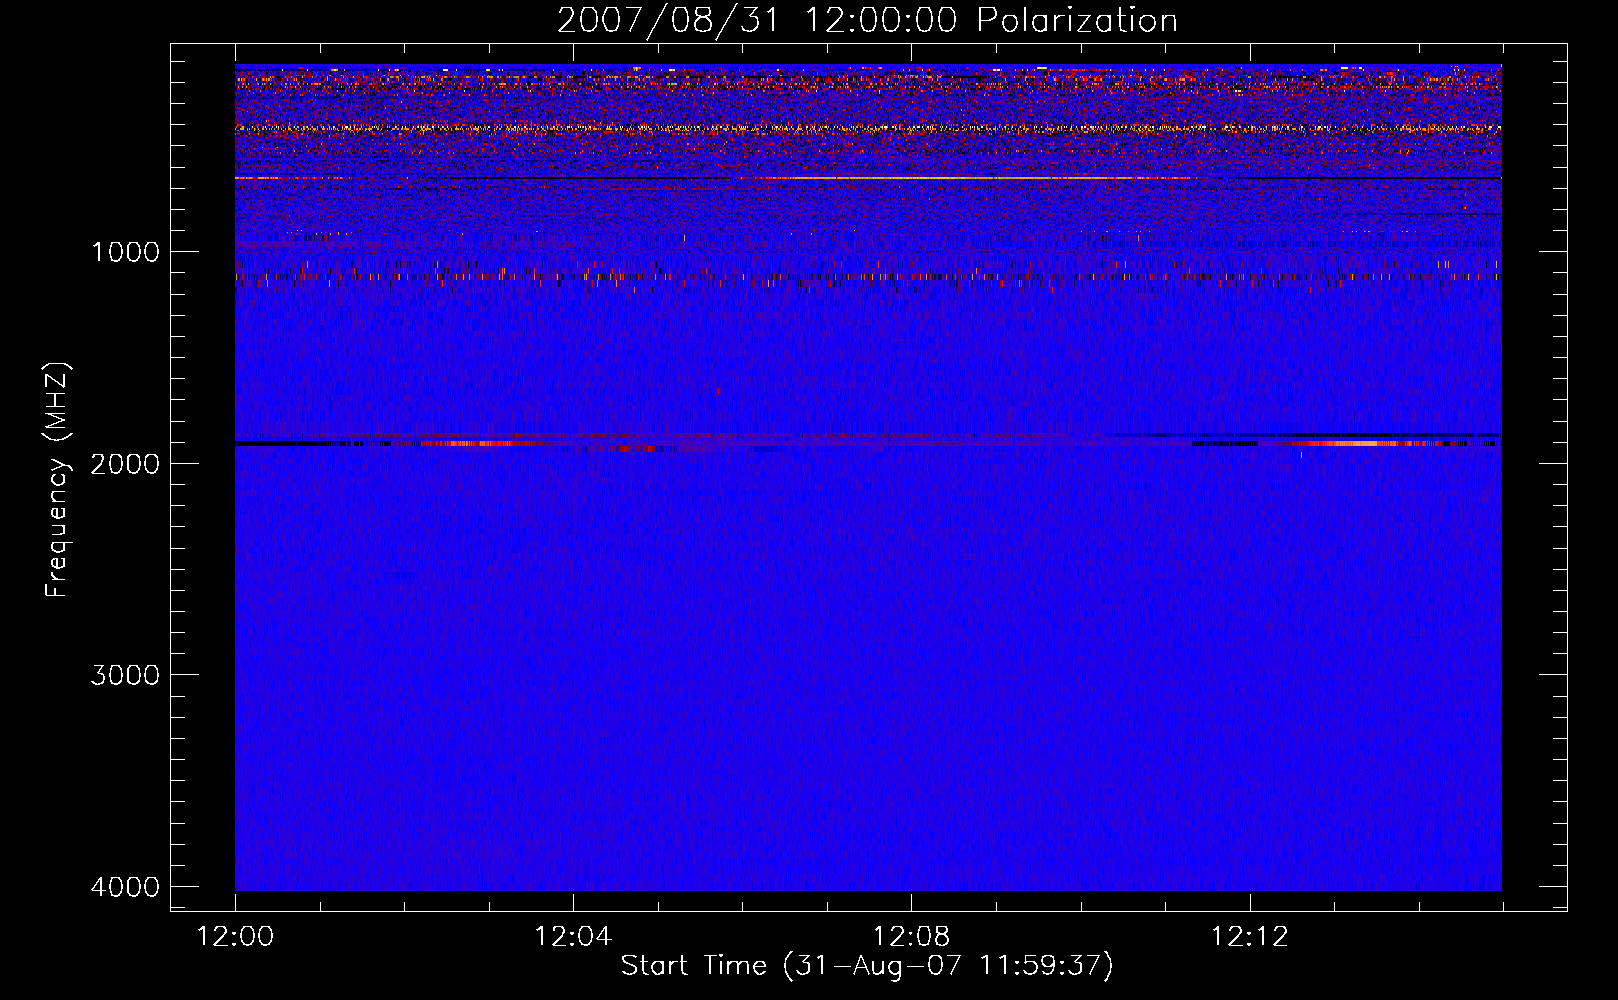Click the 12:04 time tick label
Viewport: 1618px width, 1000px height.
click(x=573, y=937)
